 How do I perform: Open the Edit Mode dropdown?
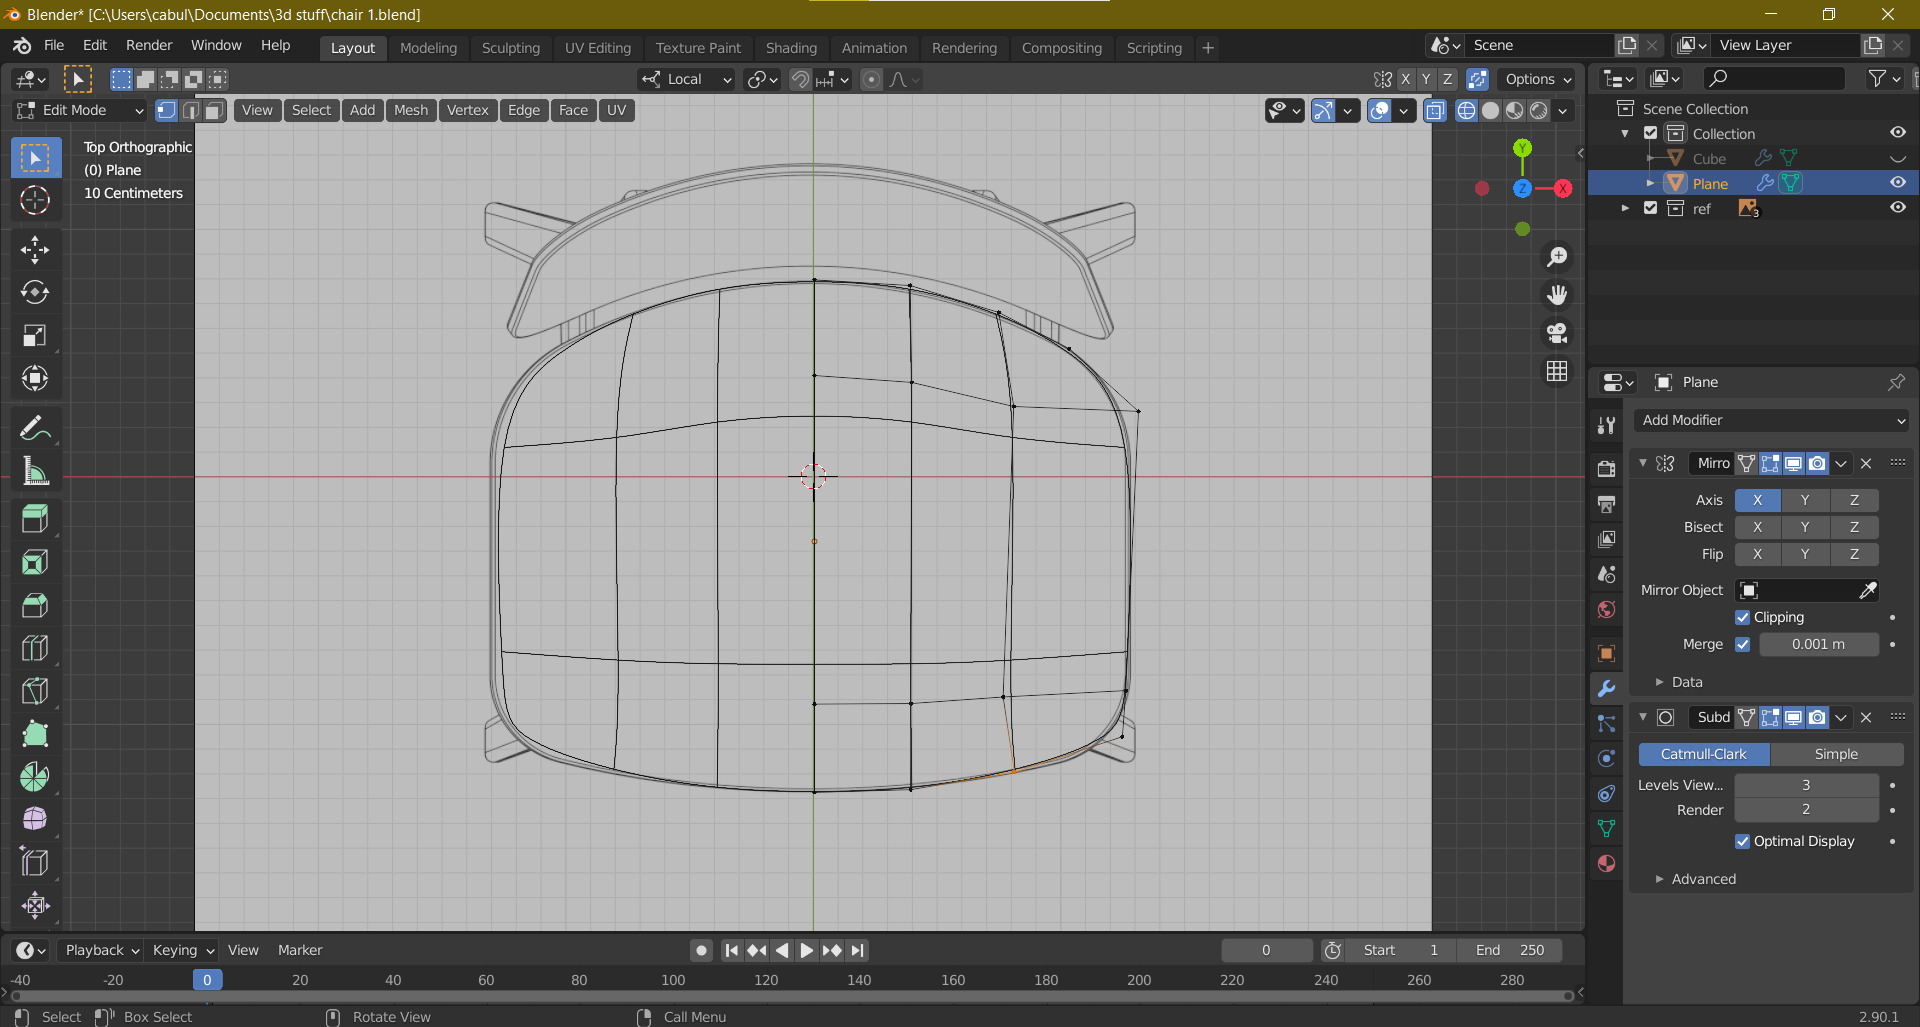click(80, 110)
